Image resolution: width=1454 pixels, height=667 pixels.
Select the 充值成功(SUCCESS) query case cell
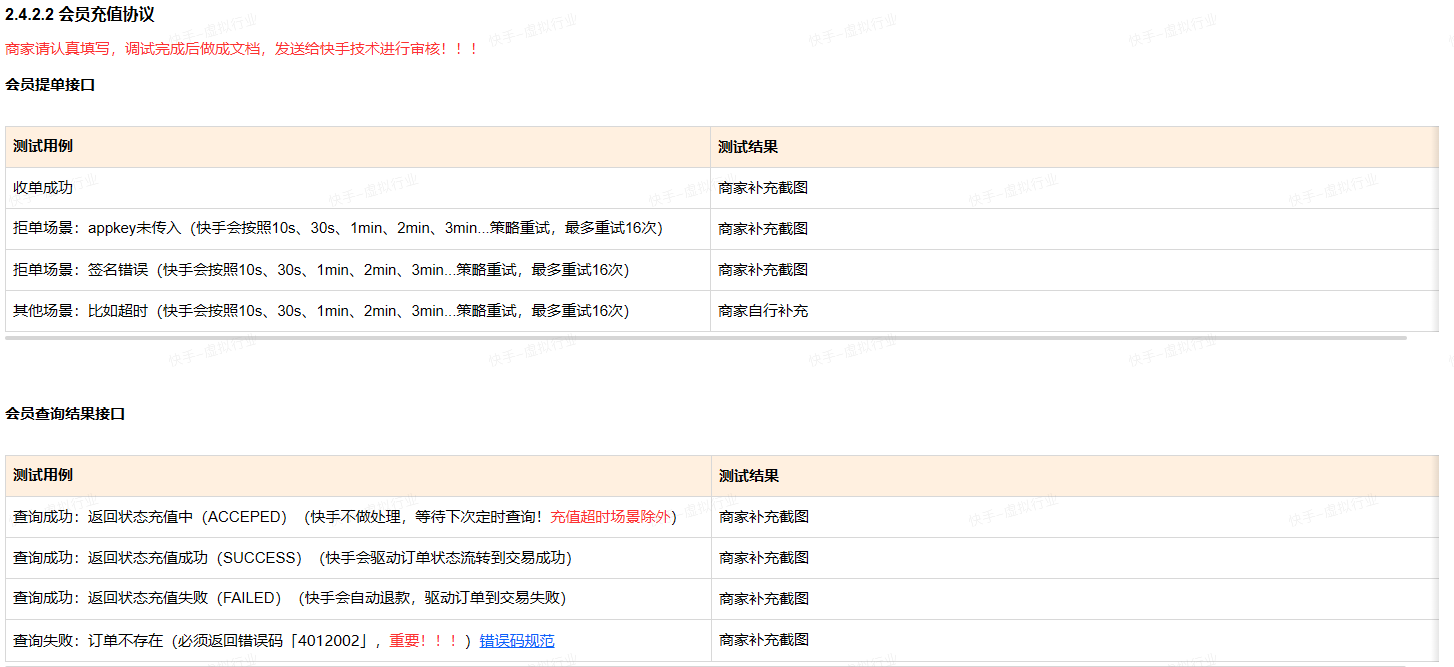click(358, 558)
